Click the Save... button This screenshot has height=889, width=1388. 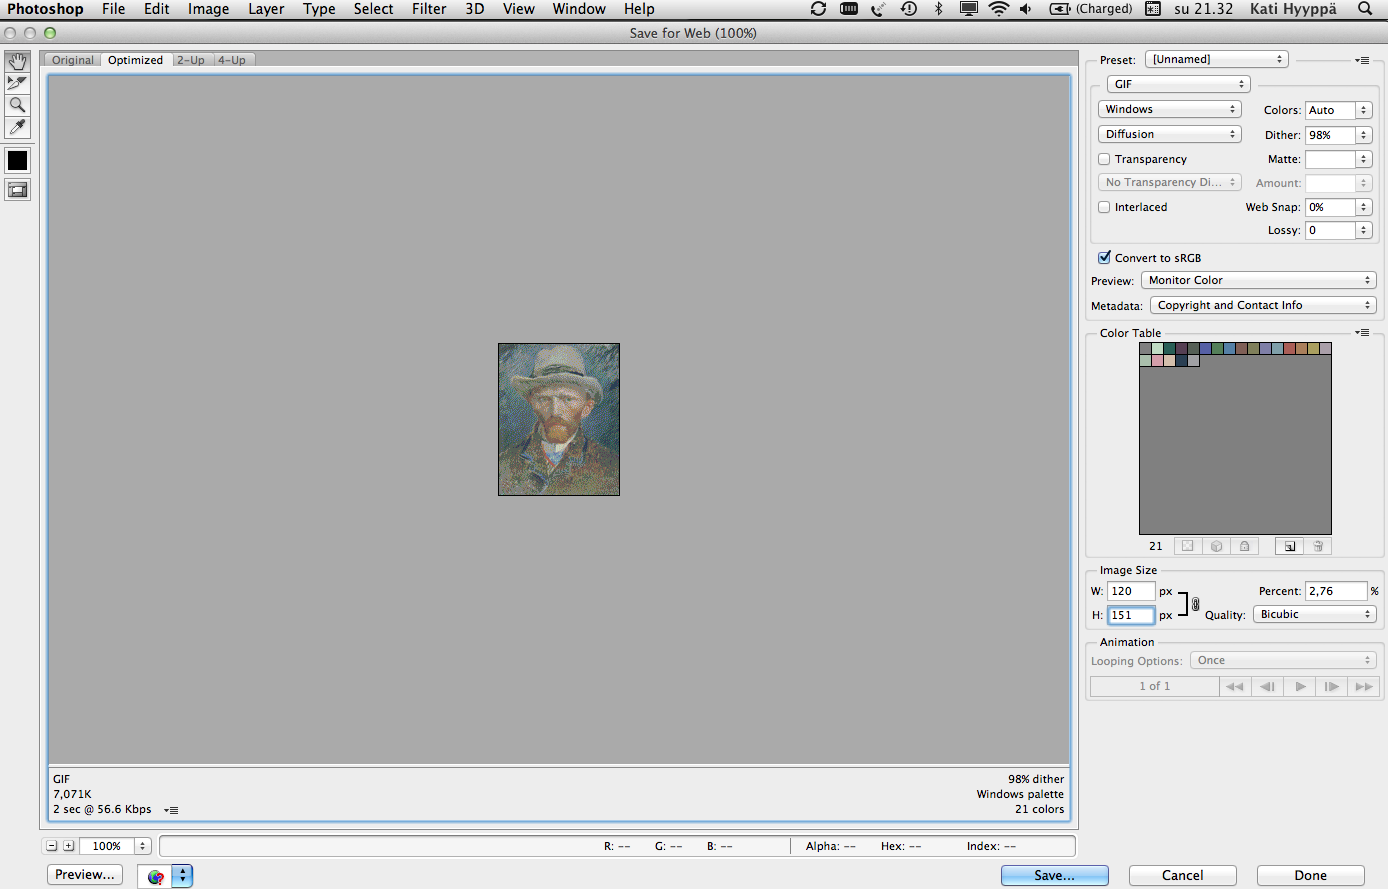click(1055, 875)
